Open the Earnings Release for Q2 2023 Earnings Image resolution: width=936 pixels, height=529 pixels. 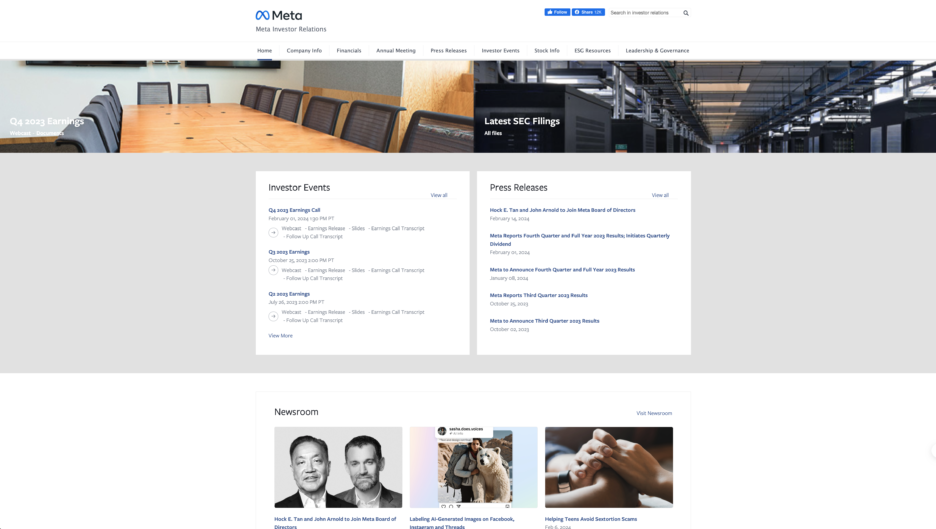point(326,312)
